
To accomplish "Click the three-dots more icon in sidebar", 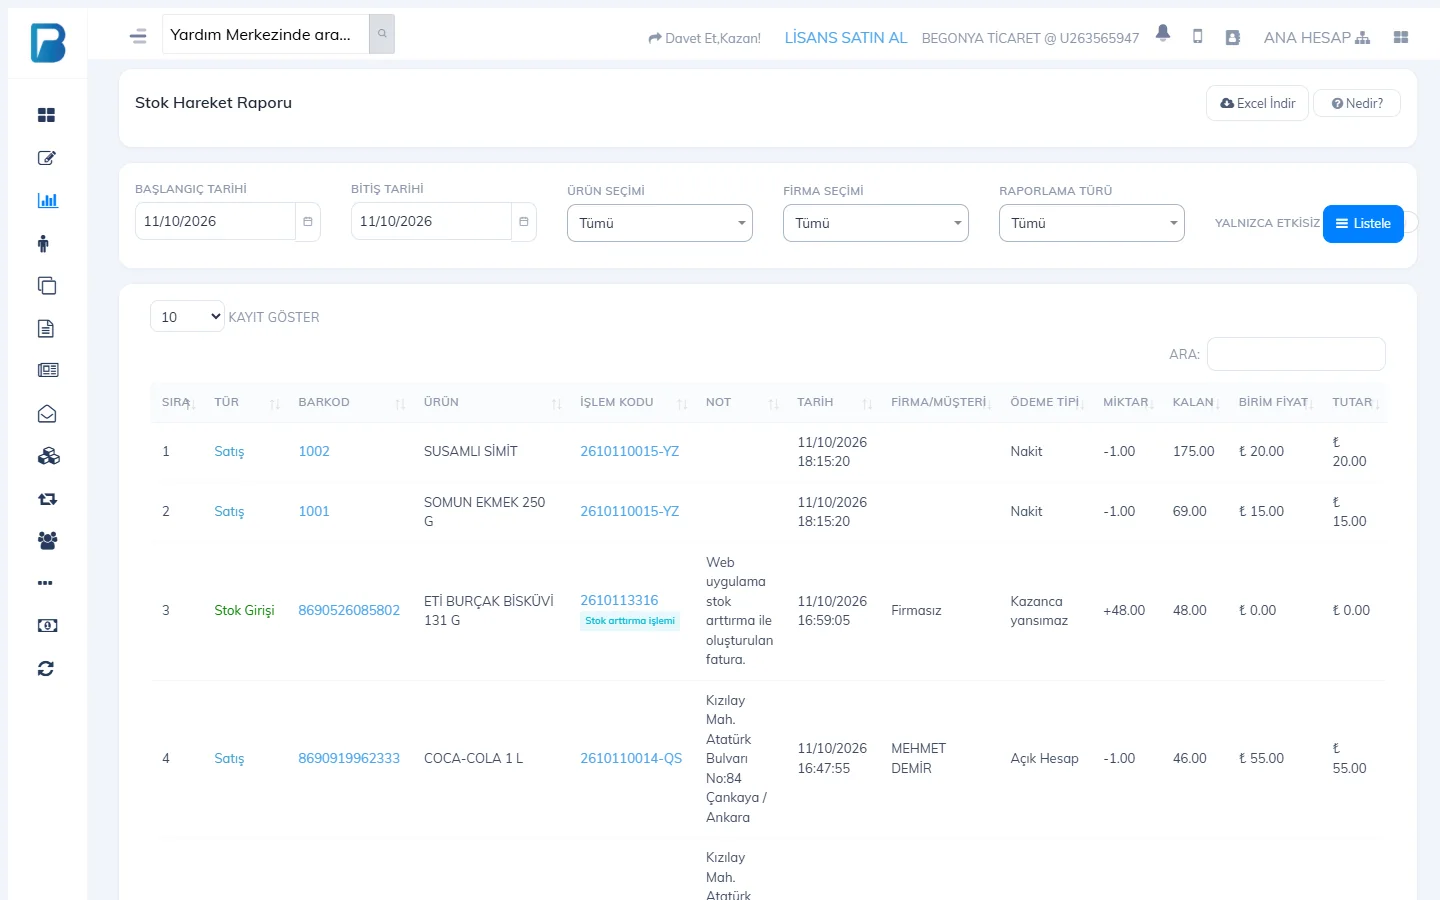I will (45, 583).
